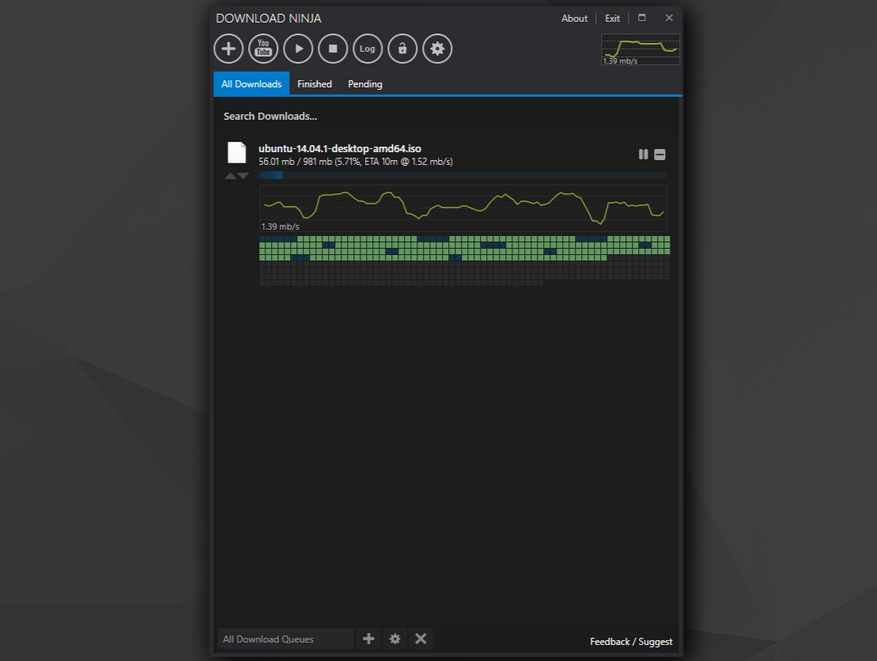Open the All Download Queues dropdown
This screenshot has width=877, height=661.
(x=285, y=639)
